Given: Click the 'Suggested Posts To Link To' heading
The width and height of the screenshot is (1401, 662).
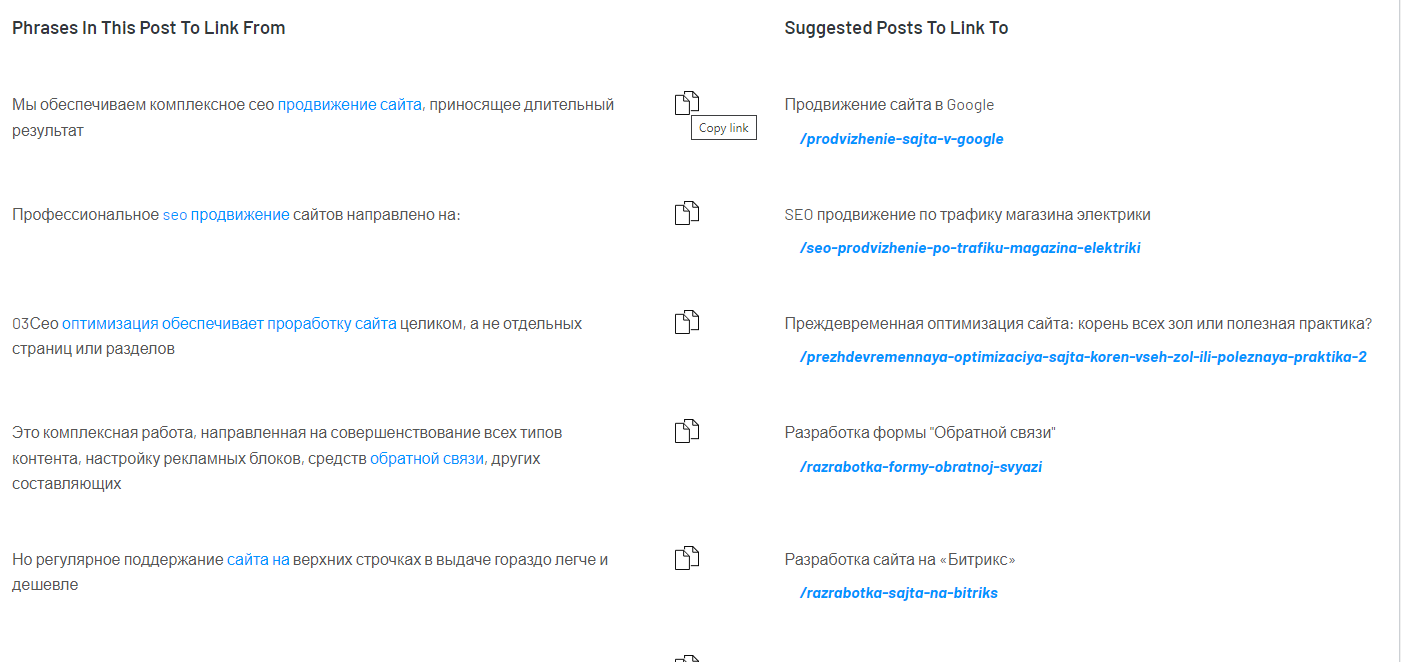Looking at the screenshot, I should [896, 28].
